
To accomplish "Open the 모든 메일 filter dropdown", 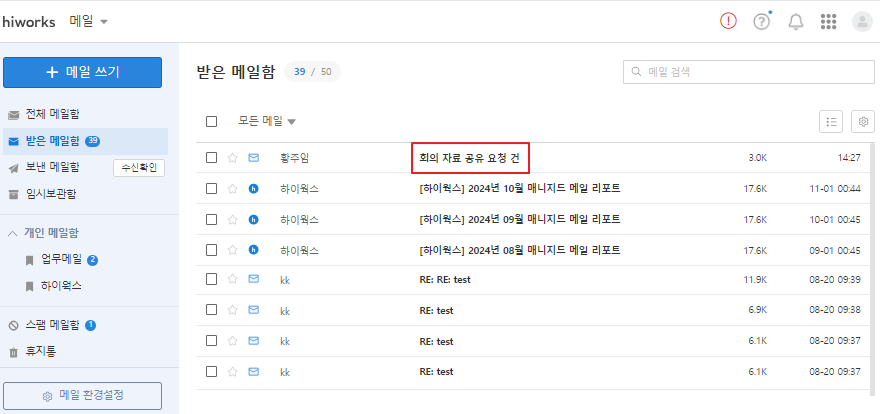I will click(267, 122).
